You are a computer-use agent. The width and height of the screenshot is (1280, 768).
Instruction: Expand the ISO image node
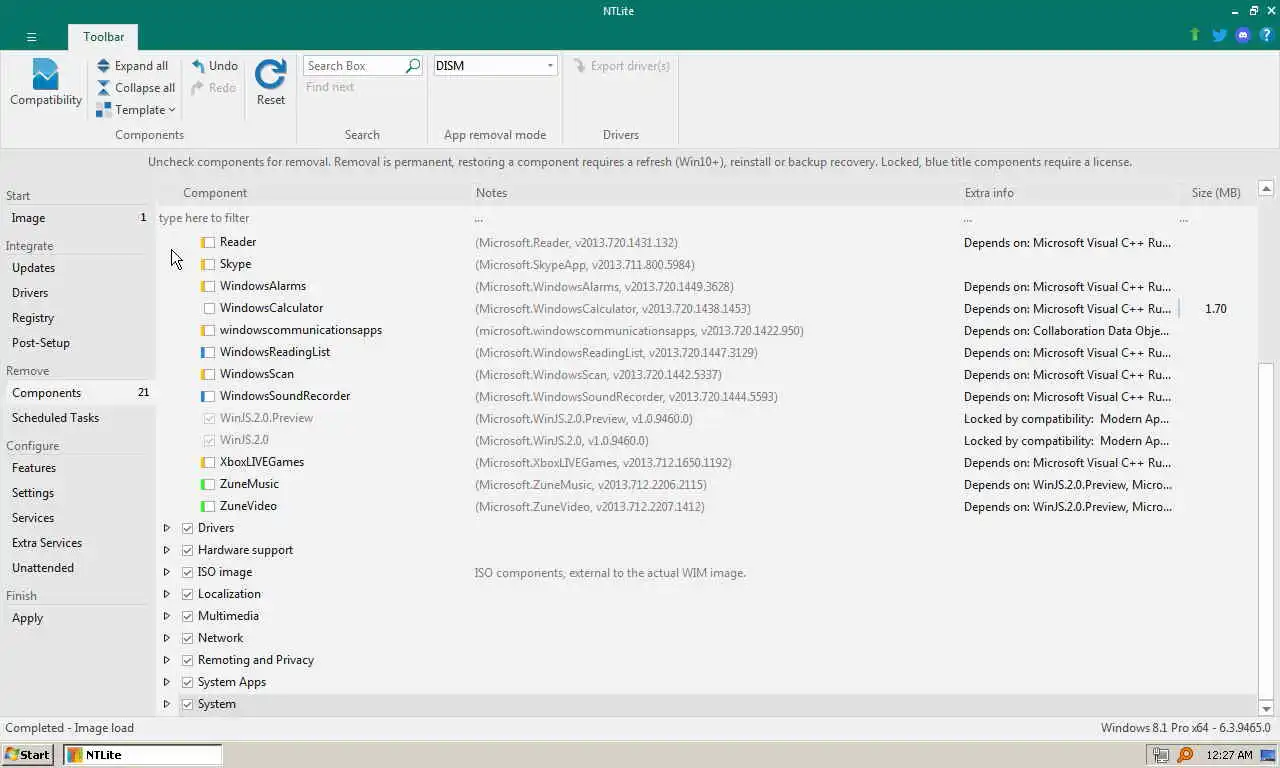coord(167,572)
